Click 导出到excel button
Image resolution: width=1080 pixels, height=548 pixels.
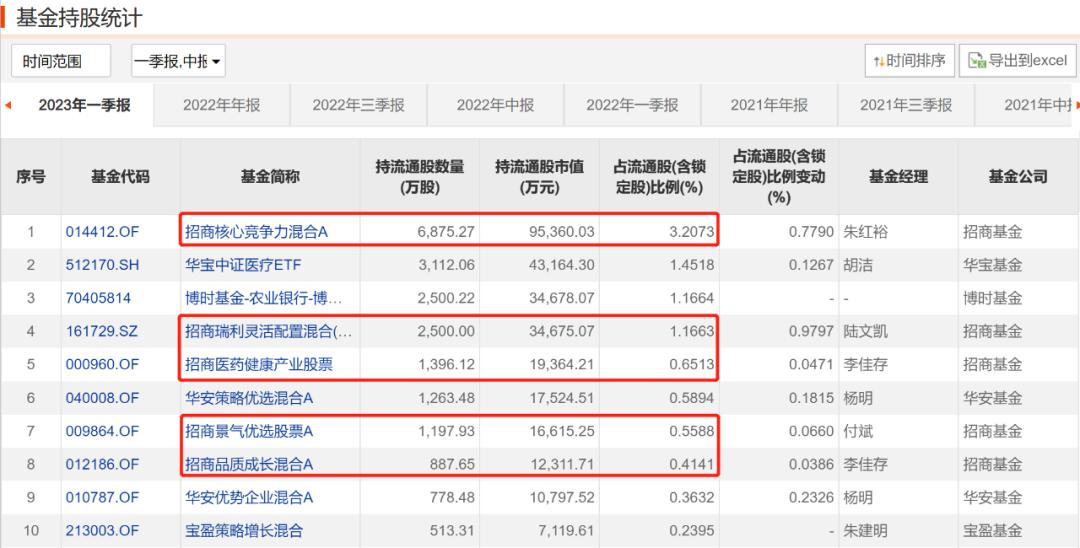(x=1017, y=61)
